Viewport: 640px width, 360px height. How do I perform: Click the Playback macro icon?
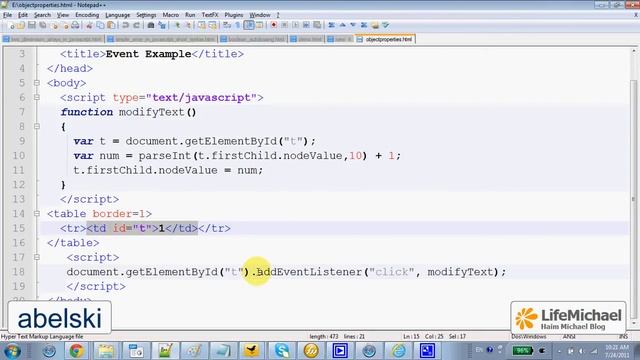(296, 25)
